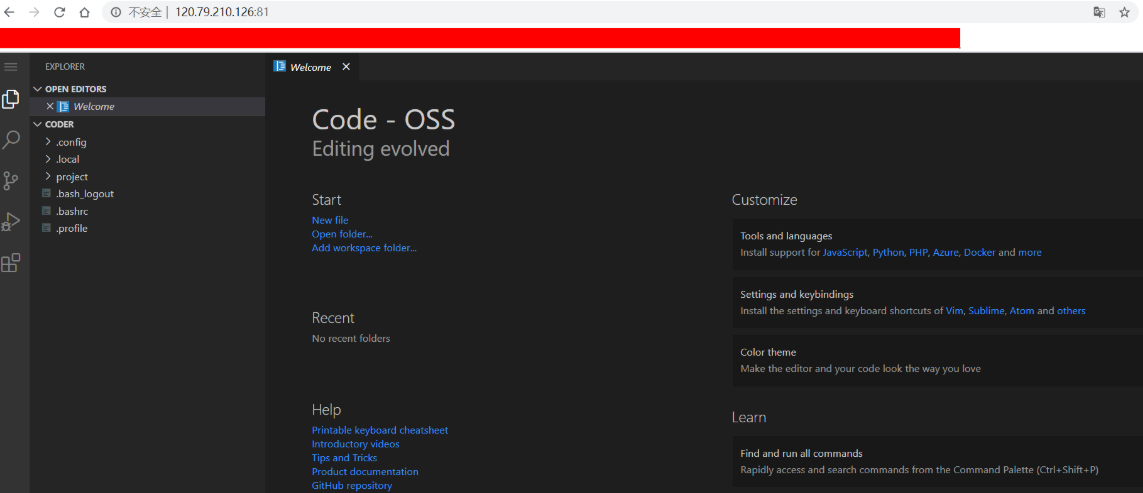
Task: Open GitHub repository link
Action: [x=351, y=486]
